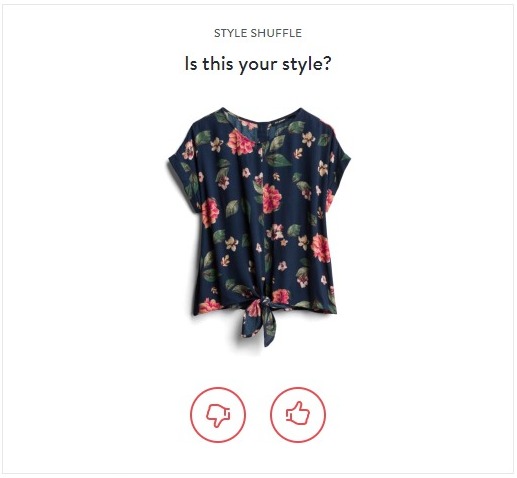The image size is (517, 478).
Task: Like this style with the thumbs up
Action: click(x=298, y=414)
